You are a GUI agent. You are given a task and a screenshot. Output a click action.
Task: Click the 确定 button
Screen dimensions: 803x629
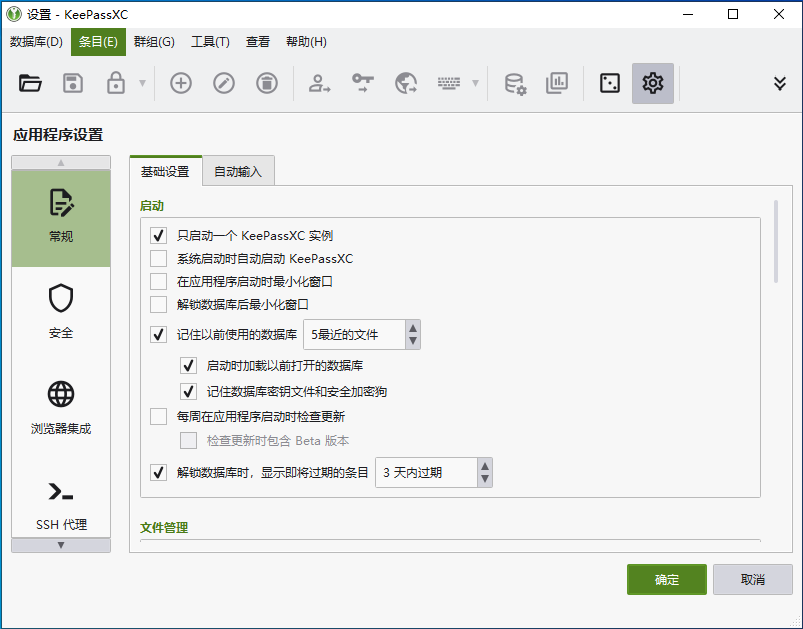tap(666, 579)
